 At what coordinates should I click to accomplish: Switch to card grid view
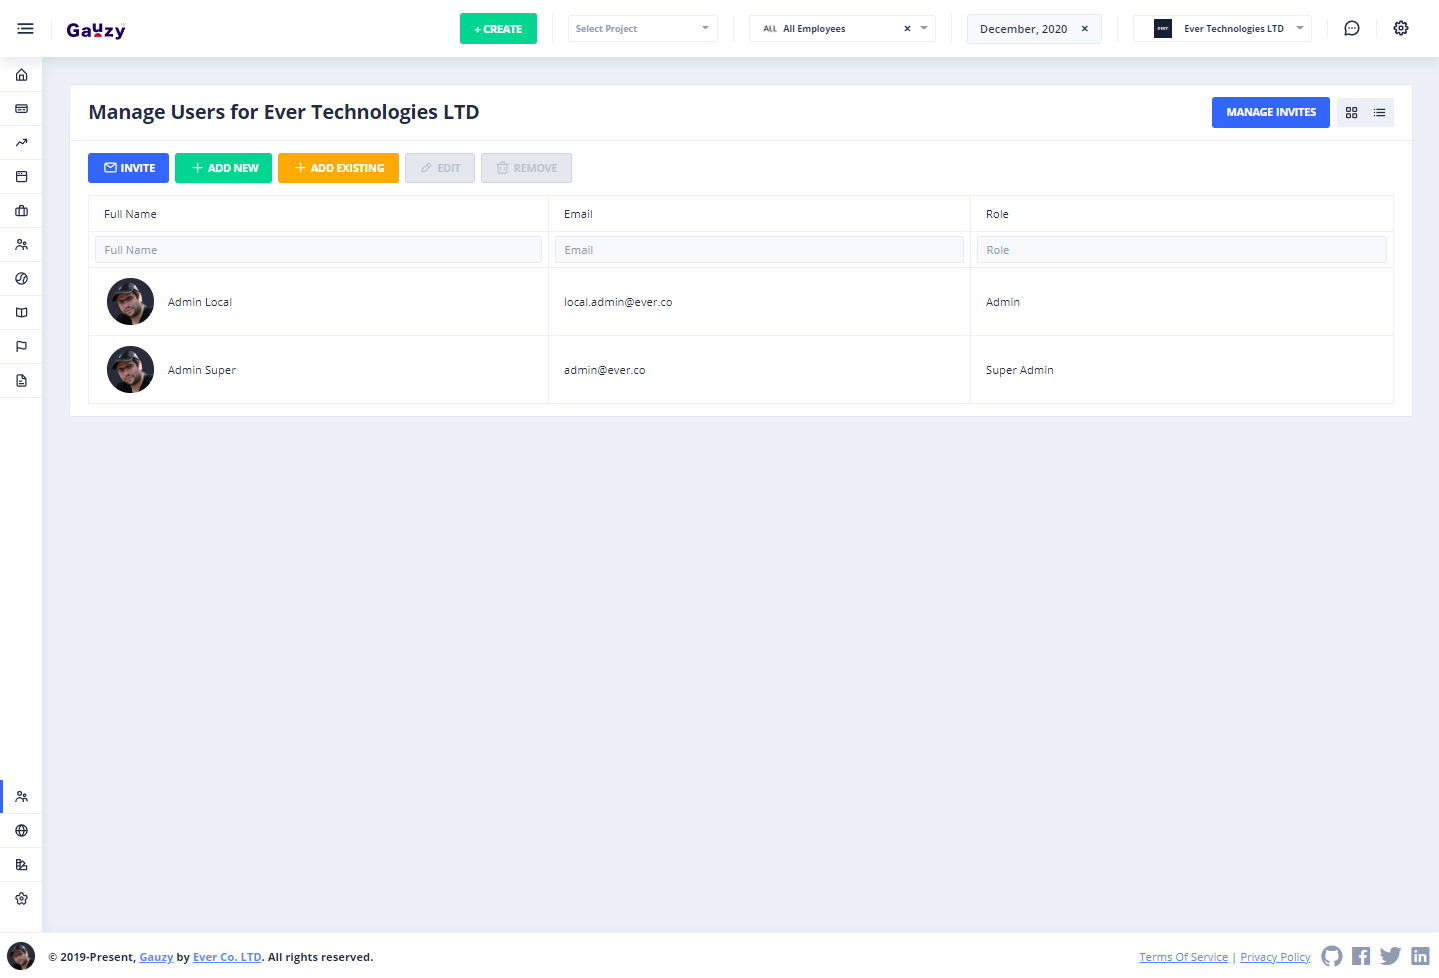pyautogui.click(x=1351, y=113)
